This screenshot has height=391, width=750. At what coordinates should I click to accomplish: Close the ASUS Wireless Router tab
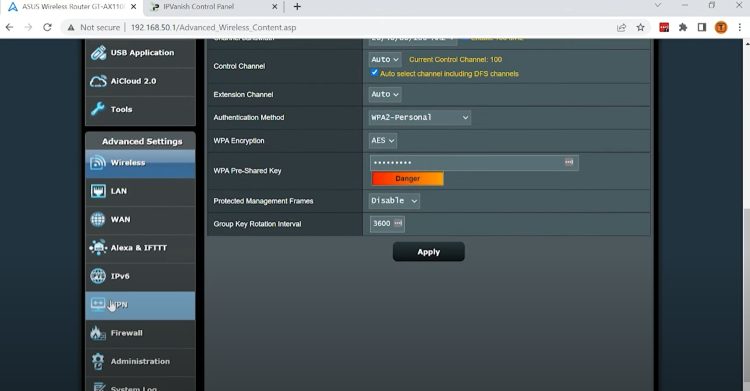[133, 7]
